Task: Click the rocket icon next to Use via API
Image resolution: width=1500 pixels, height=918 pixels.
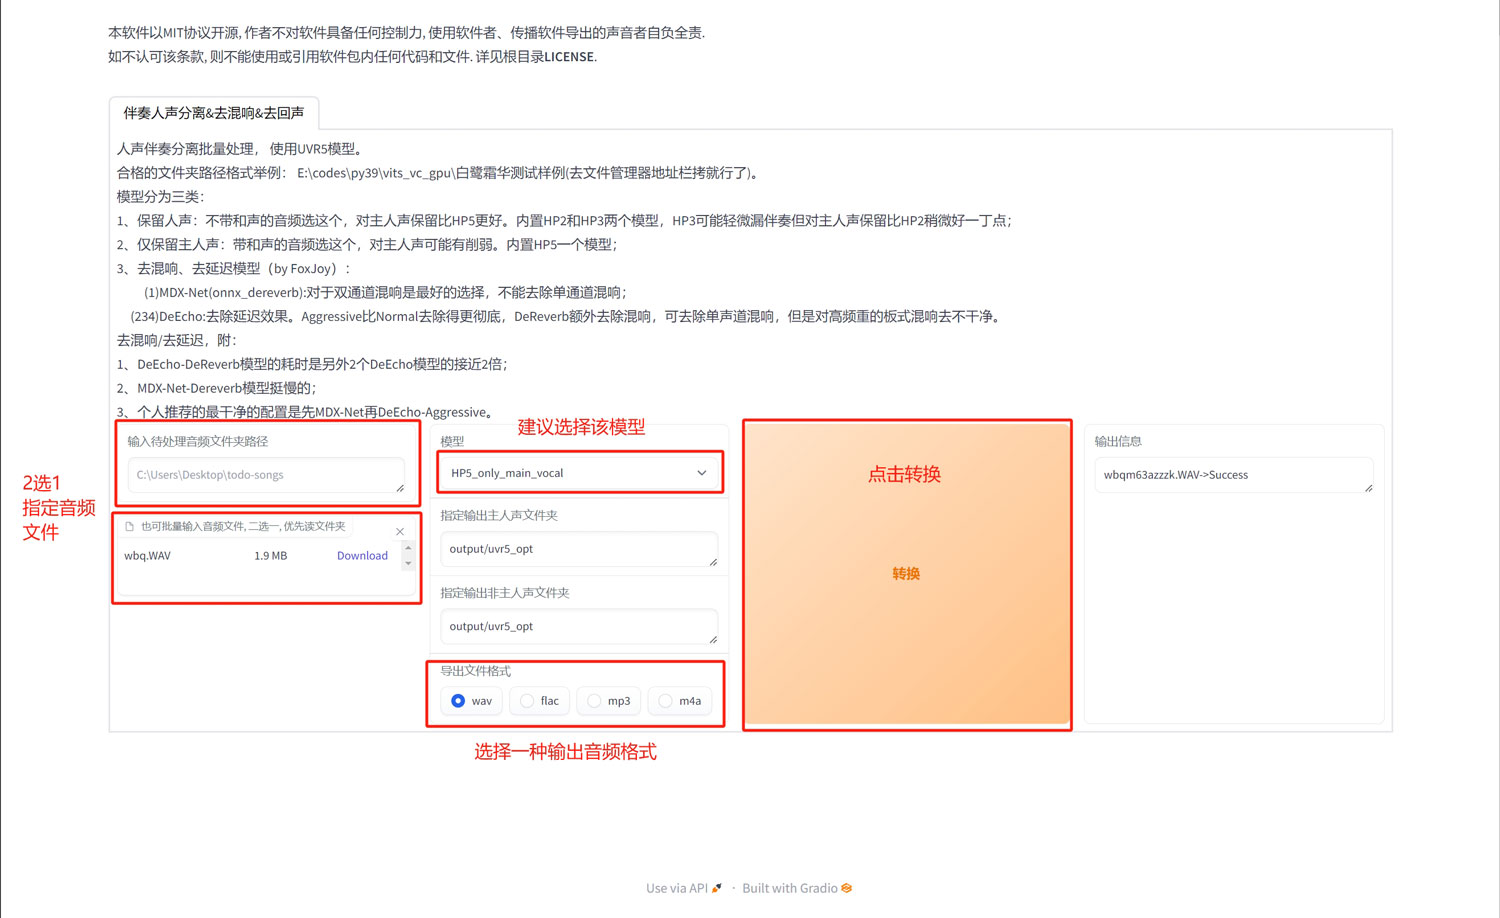Action: (x=716, y=888)
